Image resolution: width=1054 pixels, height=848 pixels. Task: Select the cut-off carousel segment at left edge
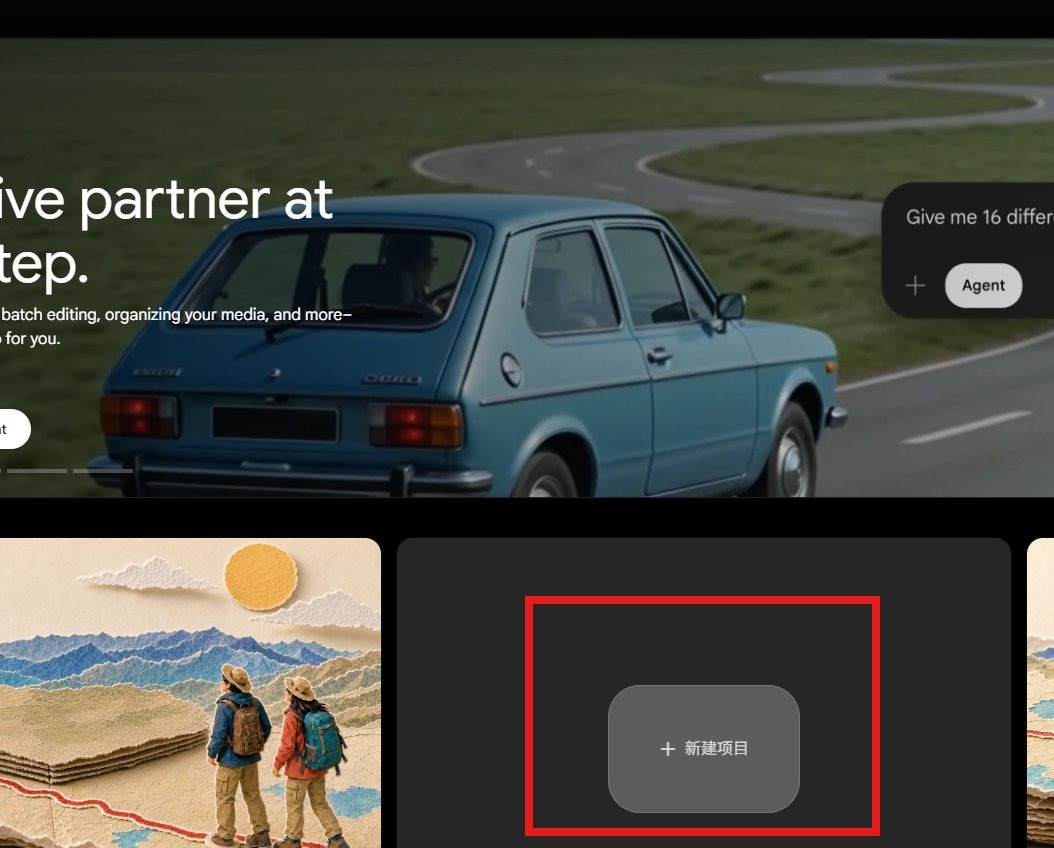[1, 471]
